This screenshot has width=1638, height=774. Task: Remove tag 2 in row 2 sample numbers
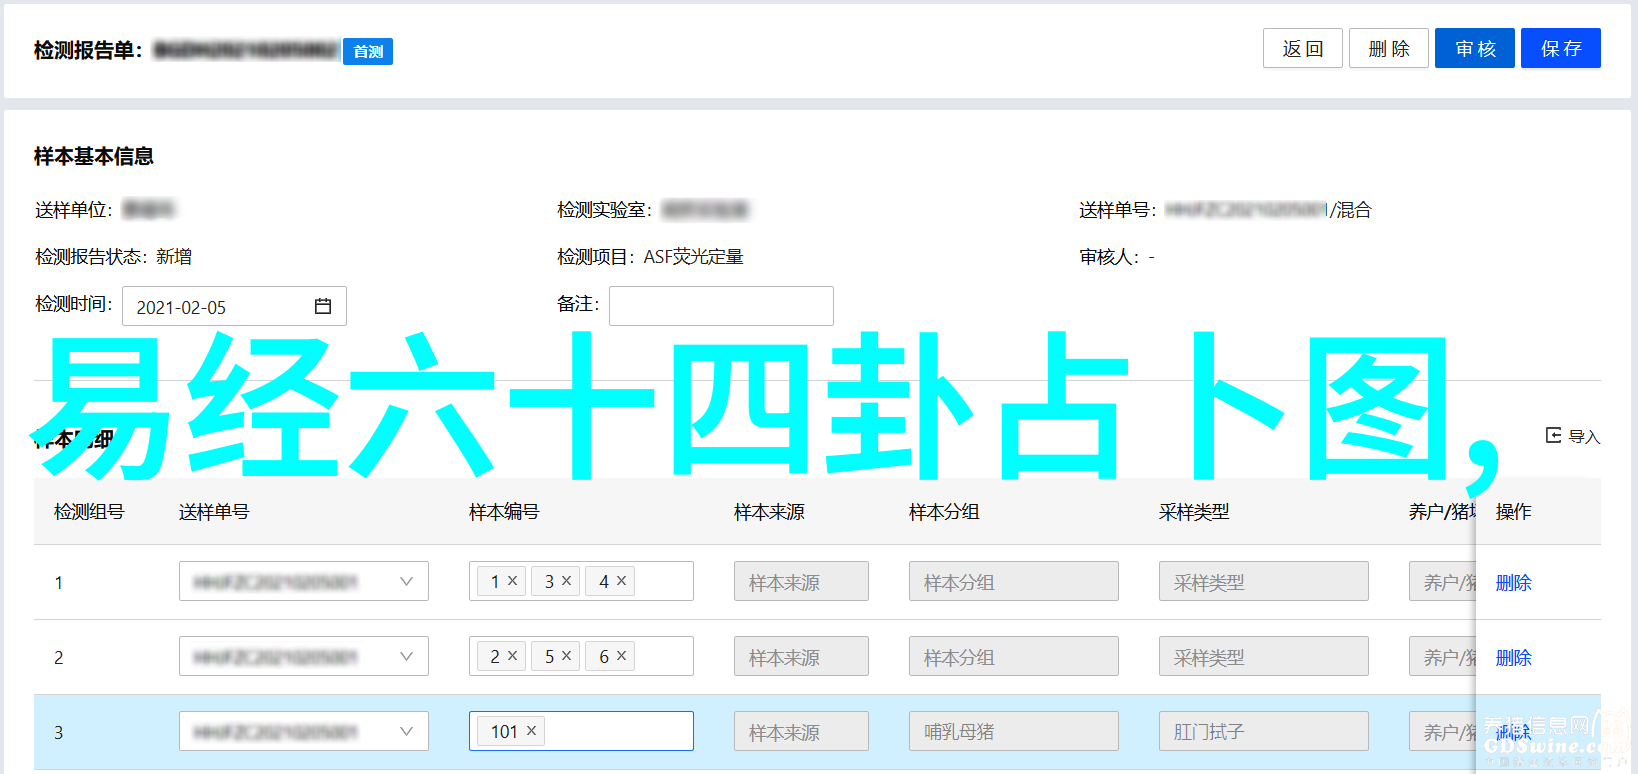[x=512, y=655]
